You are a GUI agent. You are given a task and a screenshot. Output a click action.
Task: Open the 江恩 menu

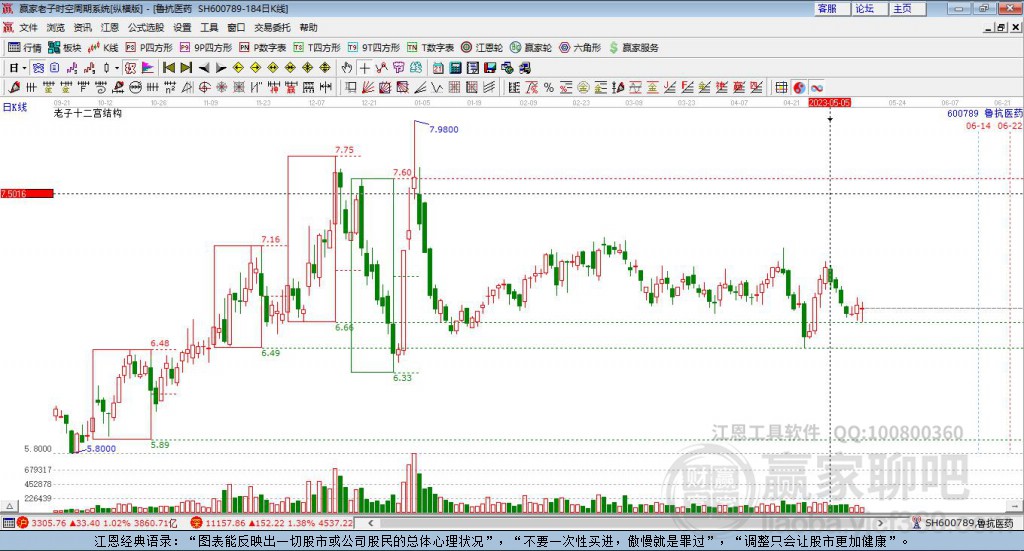point(110,27)
